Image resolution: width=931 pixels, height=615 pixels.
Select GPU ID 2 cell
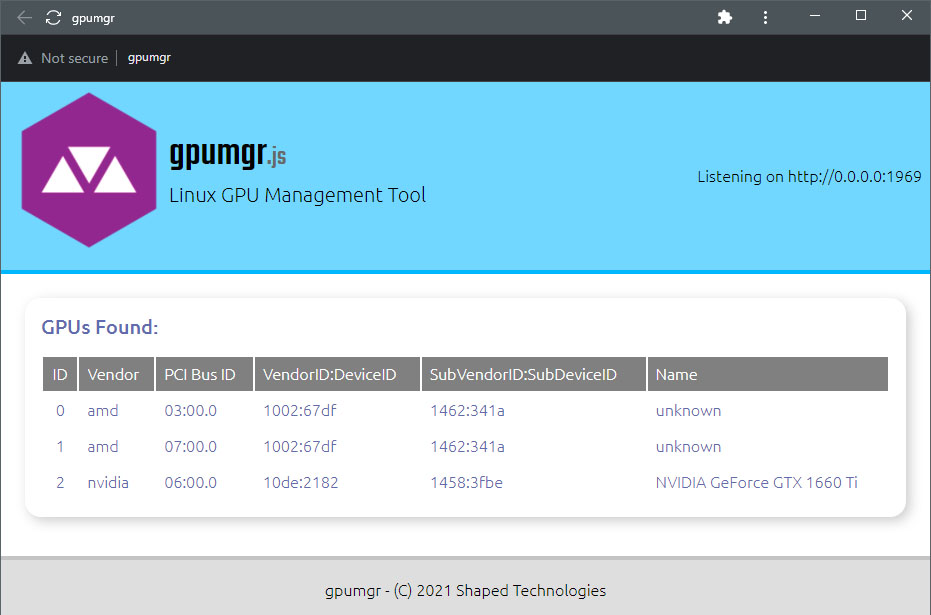coord(60,483)
